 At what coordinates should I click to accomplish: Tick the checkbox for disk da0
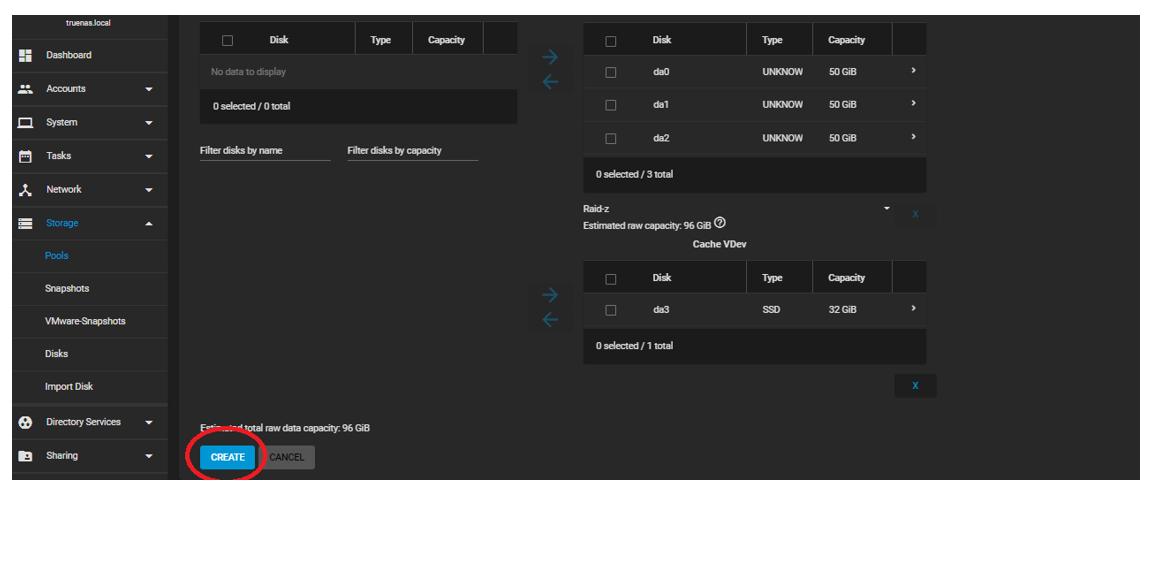coord(611,72)
